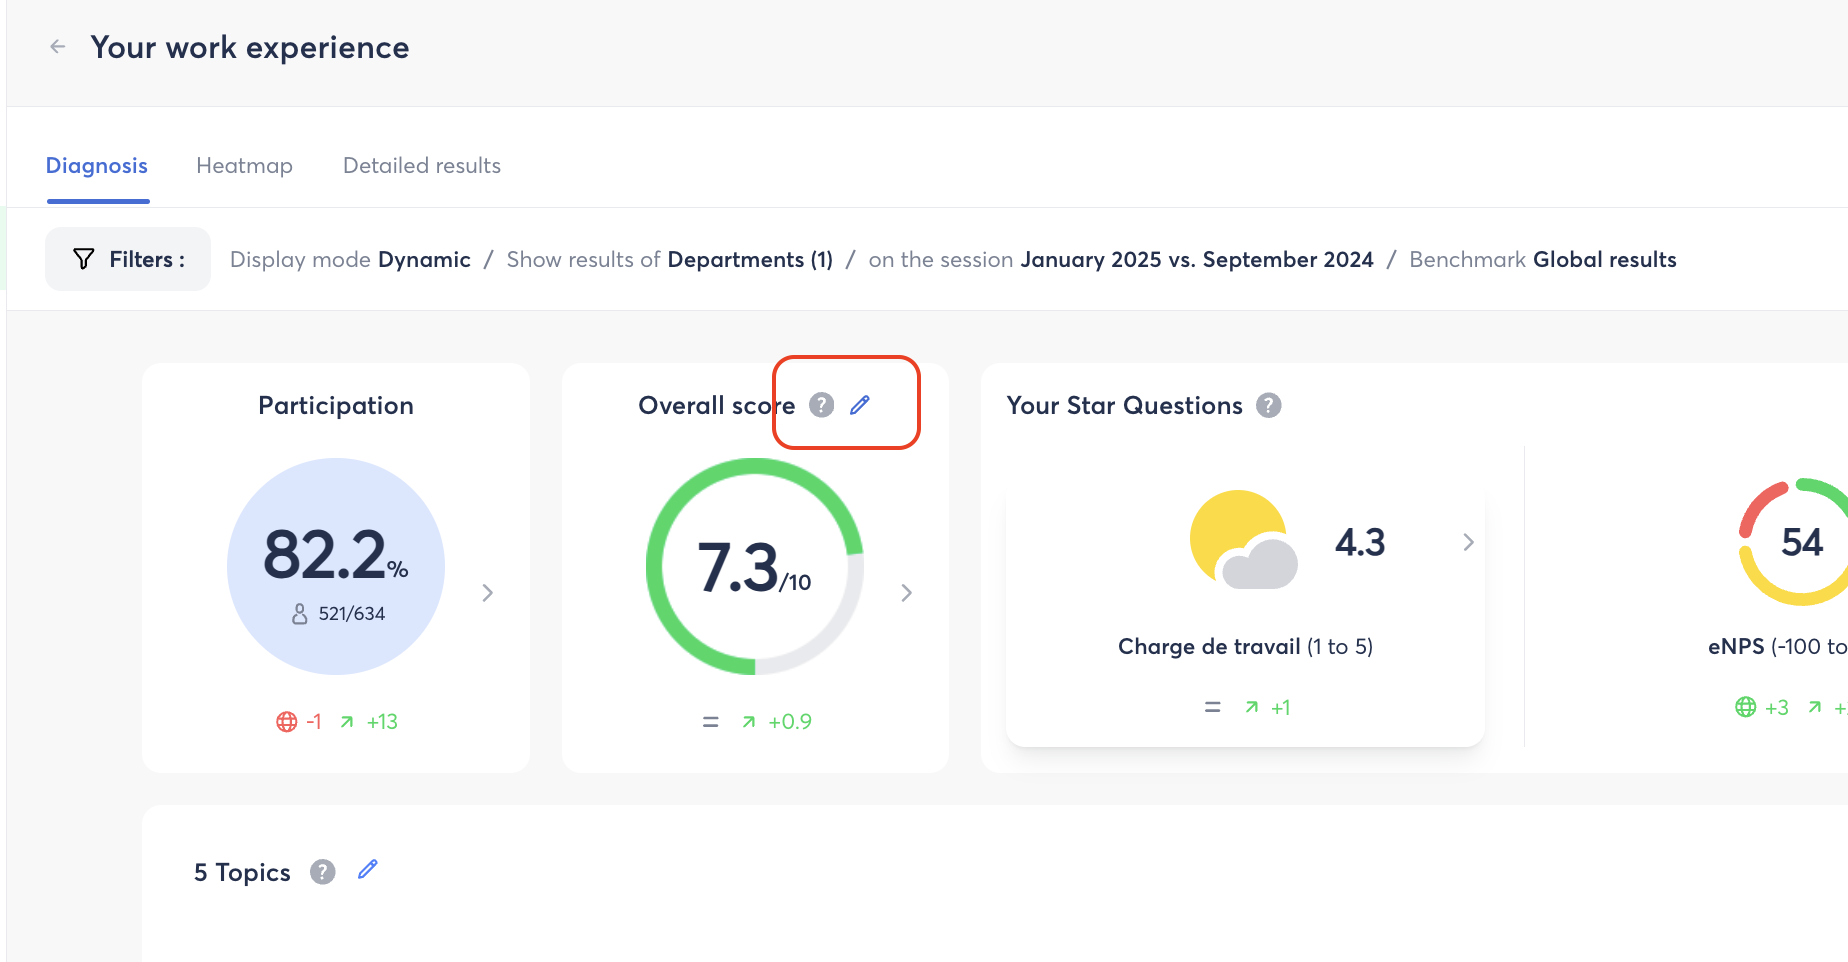This screenshot has height=962, width=1848.
Task: Click the 7.3/10 overall score gauge
Action: 755,566
